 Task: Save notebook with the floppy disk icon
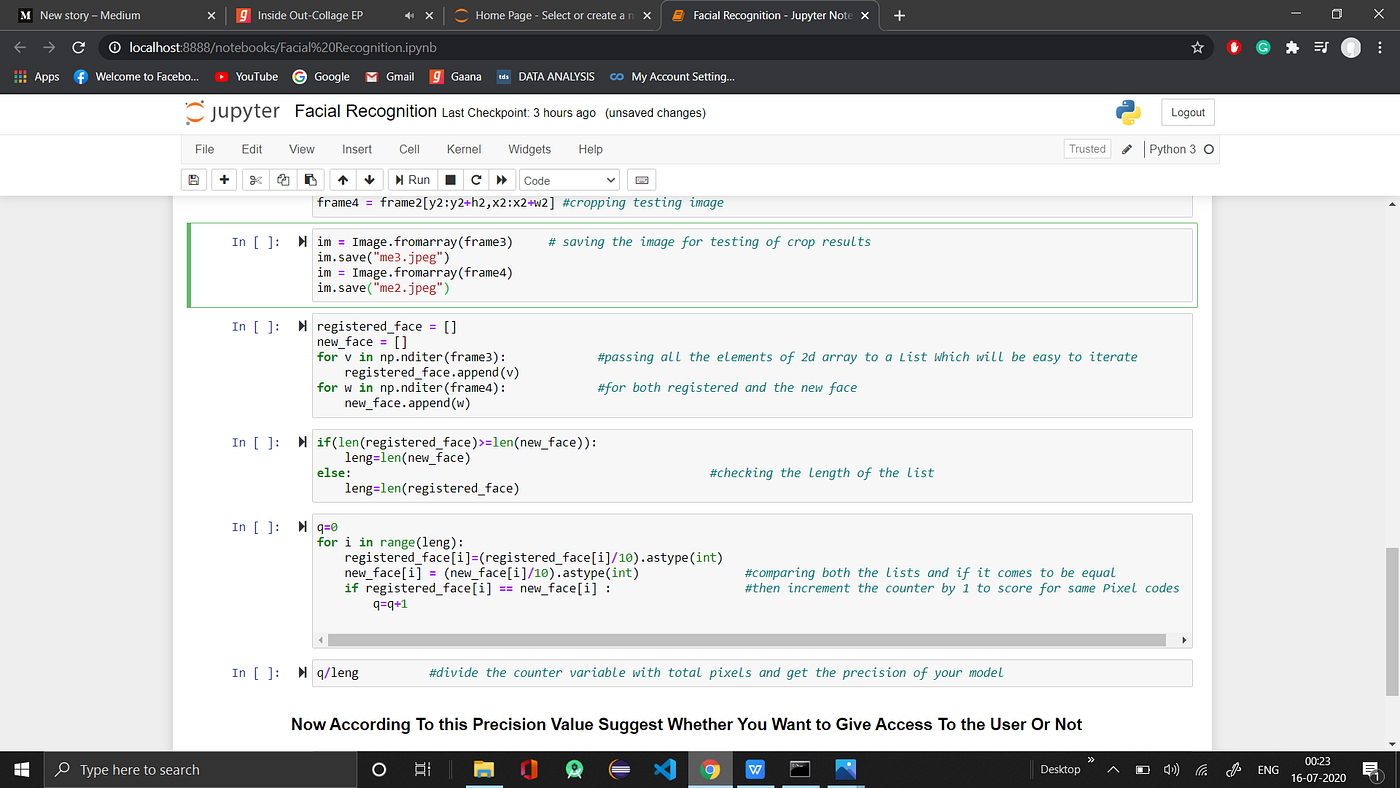coord(194,180)
